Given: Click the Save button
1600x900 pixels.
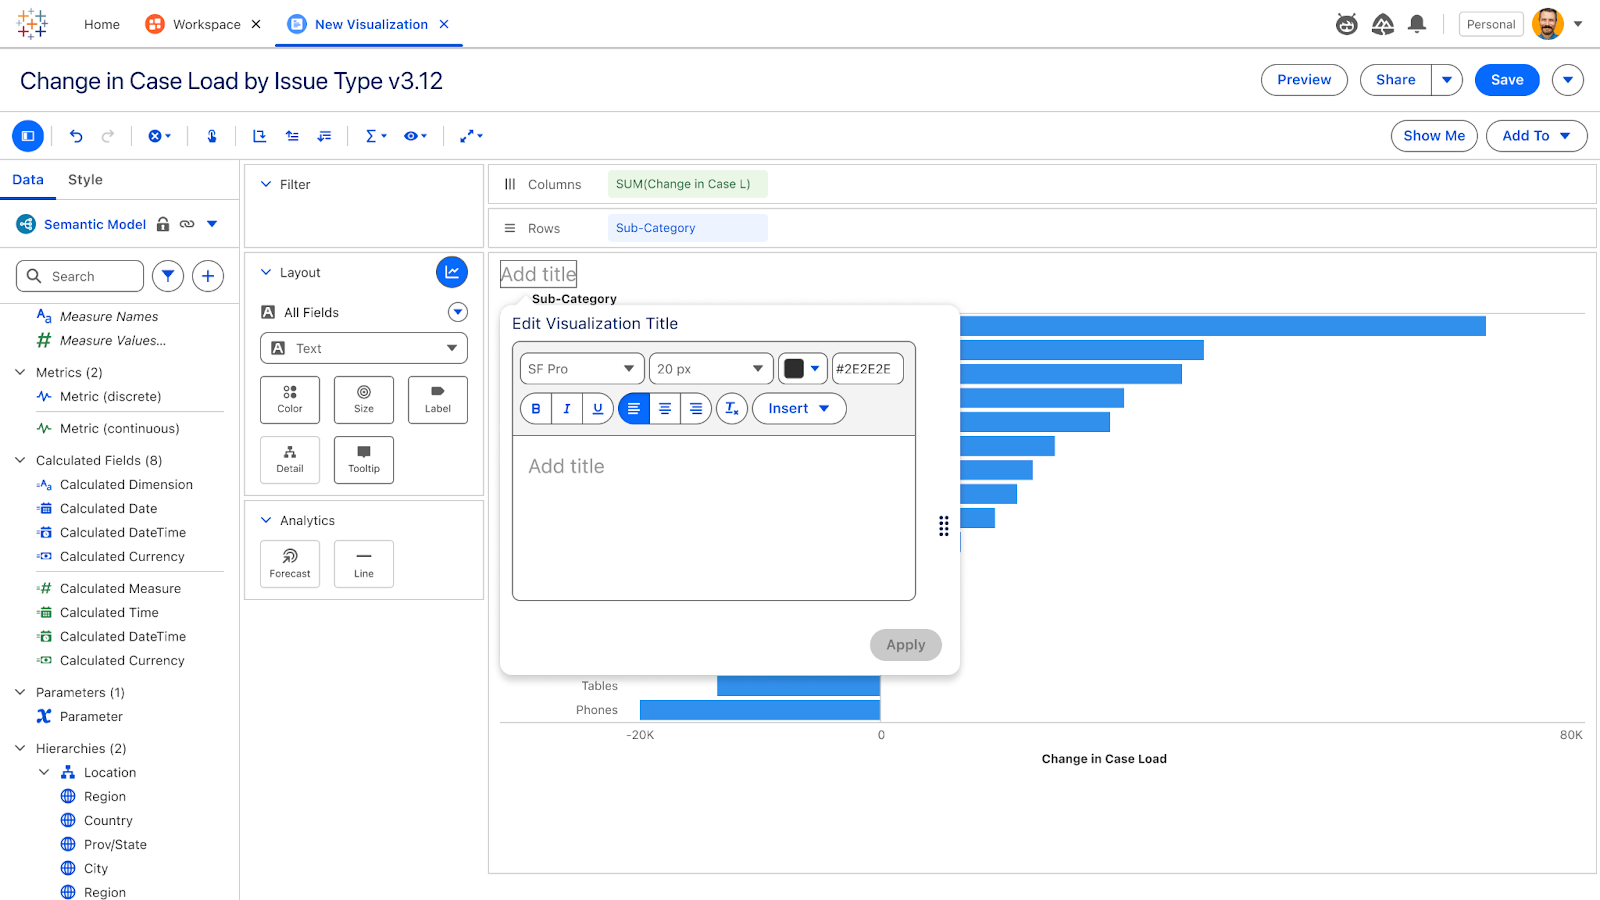Looking at the screenshot, I should tap(1507, 80).
